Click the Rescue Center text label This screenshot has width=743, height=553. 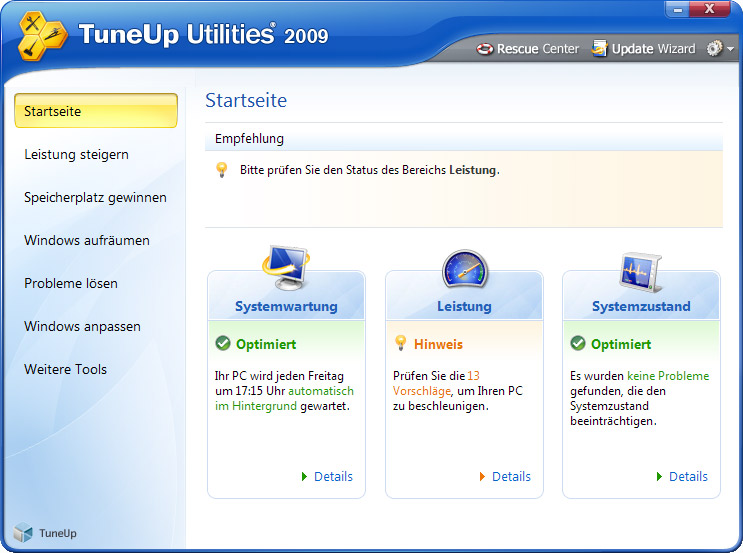[x=538, y=49]
